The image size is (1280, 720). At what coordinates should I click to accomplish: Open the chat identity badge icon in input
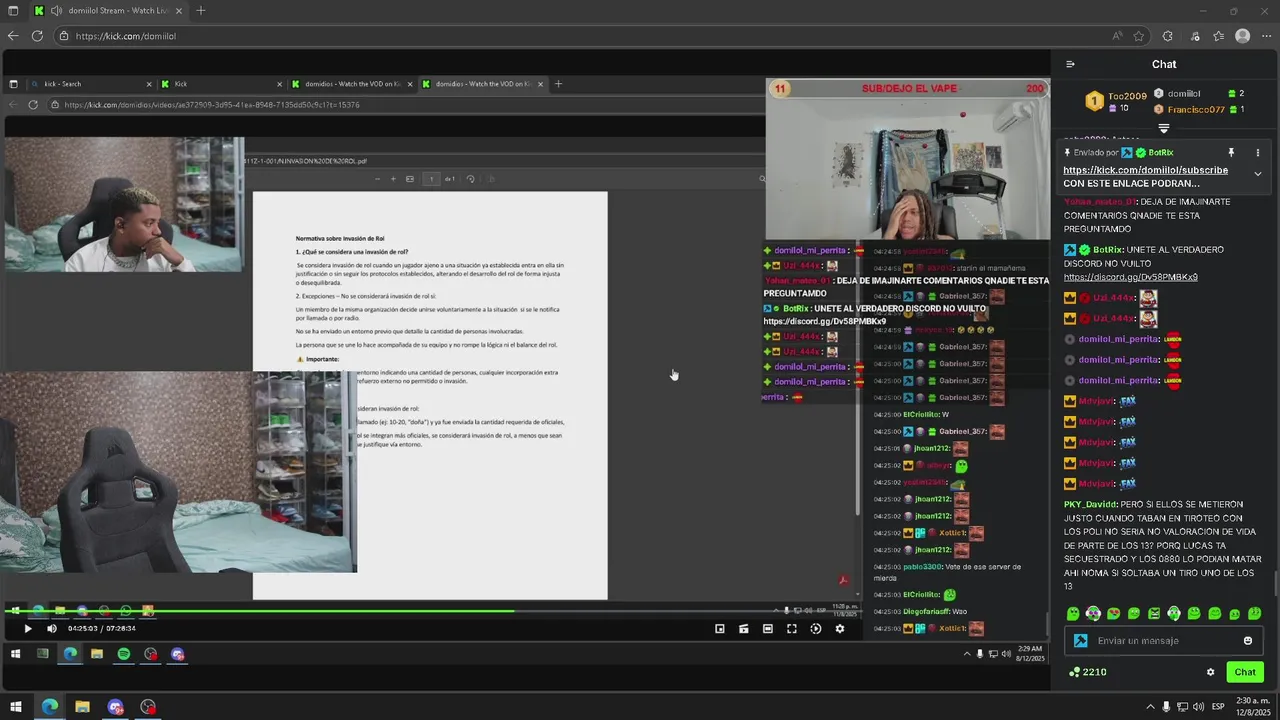(1080, 641)
